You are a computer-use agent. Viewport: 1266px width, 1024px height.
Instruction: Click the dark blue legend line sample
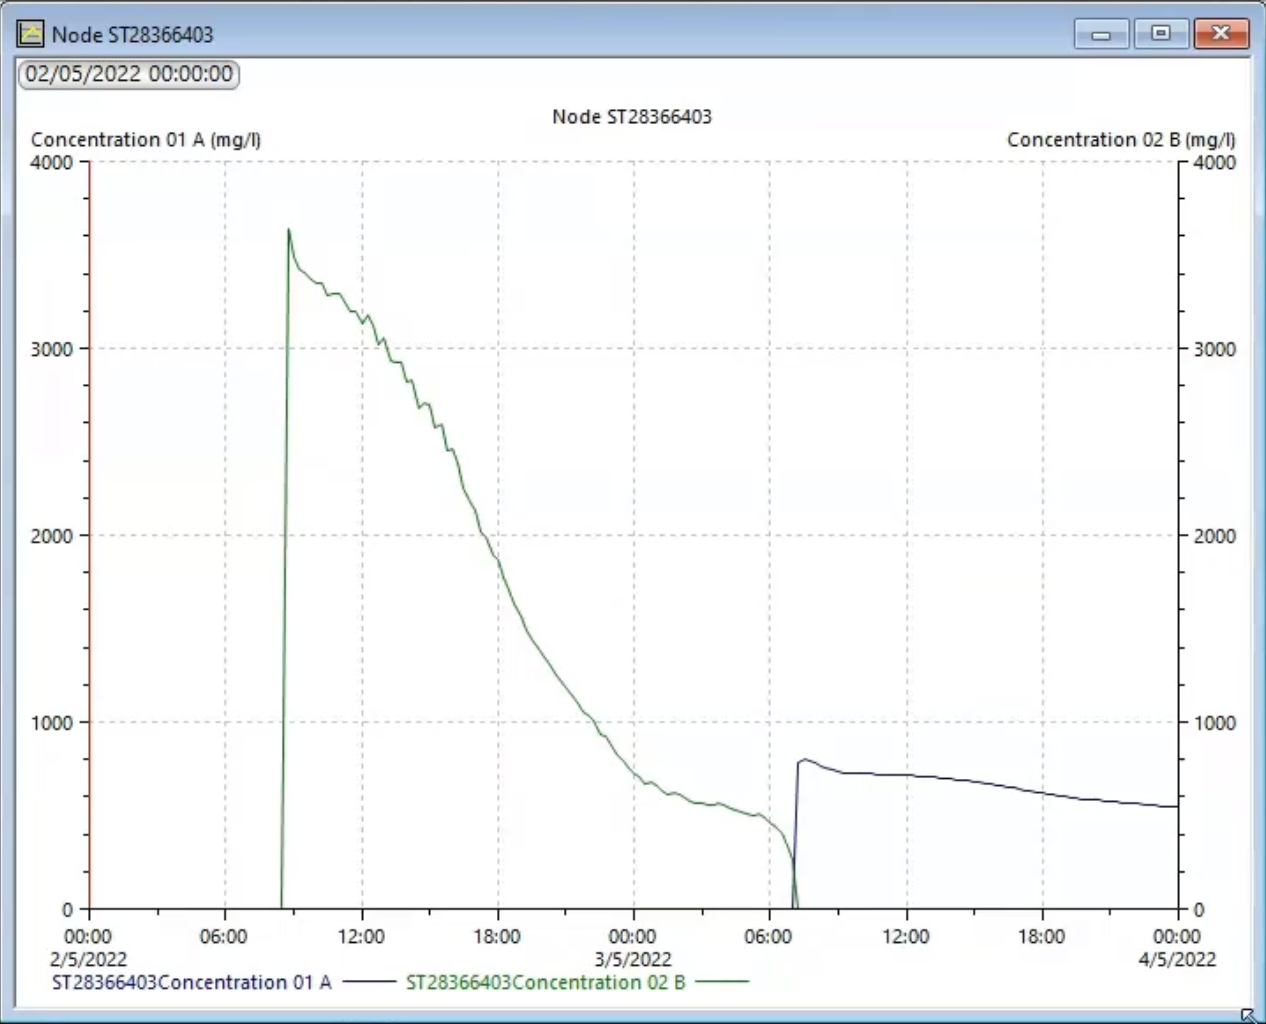point(369,982)
